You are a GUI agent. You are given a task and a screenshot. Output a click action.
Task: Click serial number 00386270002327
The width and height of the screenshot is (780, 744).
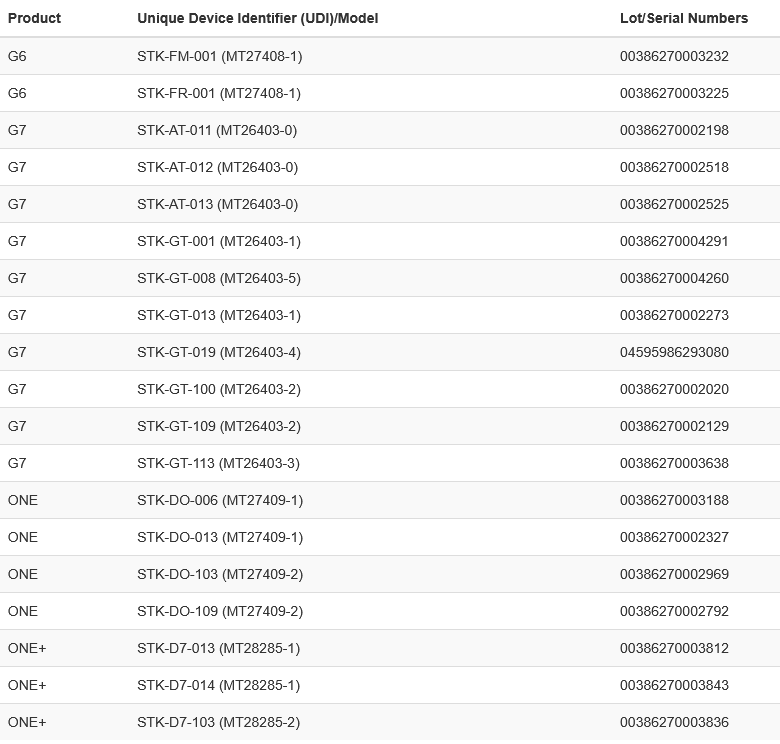[x=674, y=537]
